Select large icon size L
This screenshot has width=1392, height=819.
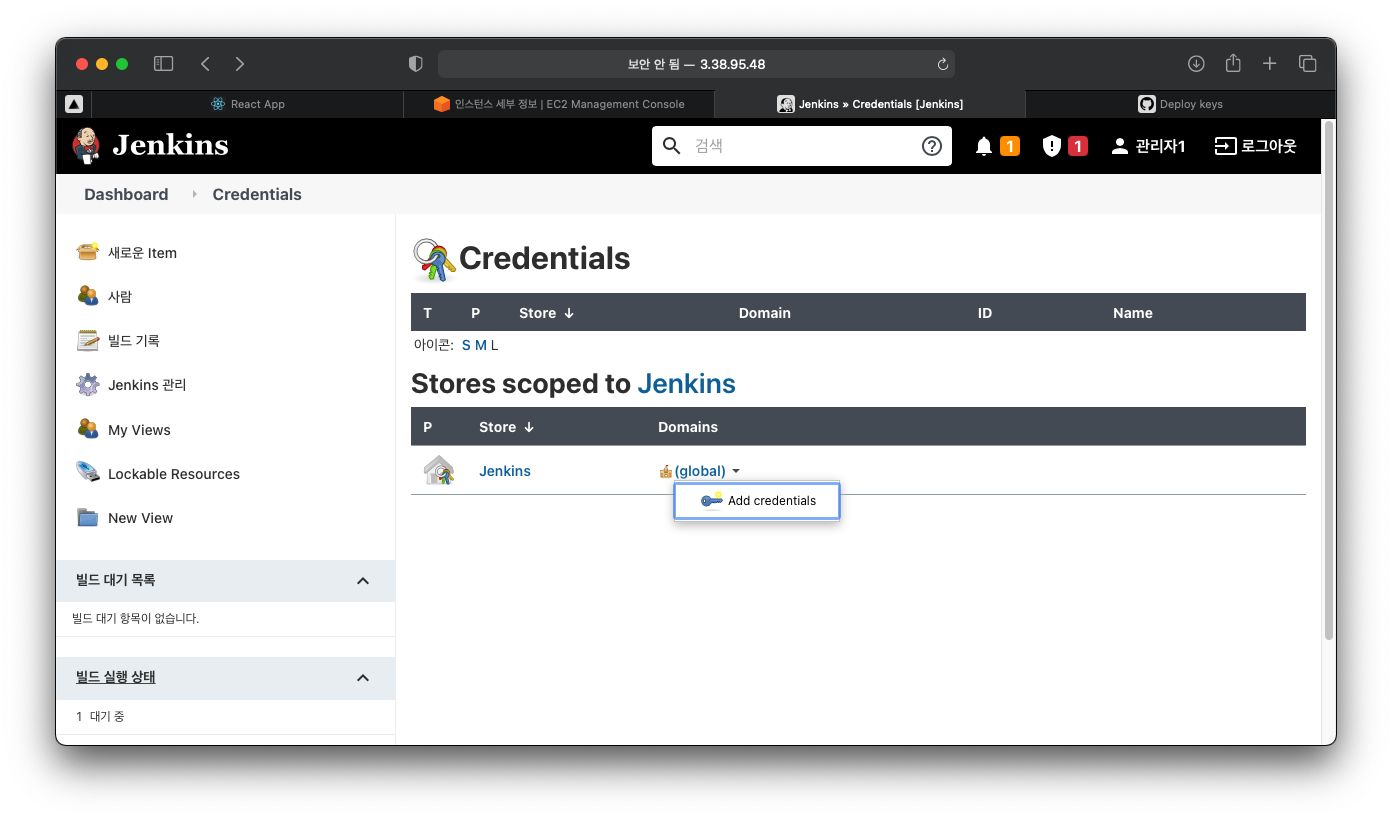pos(494,345)
